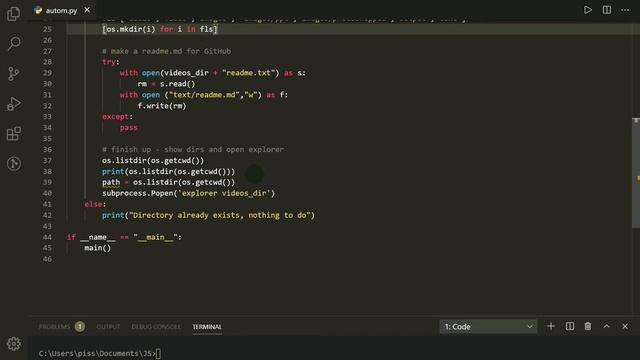The height and width of the screenshot is (360, 640).
Task: Close the autom.py editor tab
Action: [x=87, y=10]
